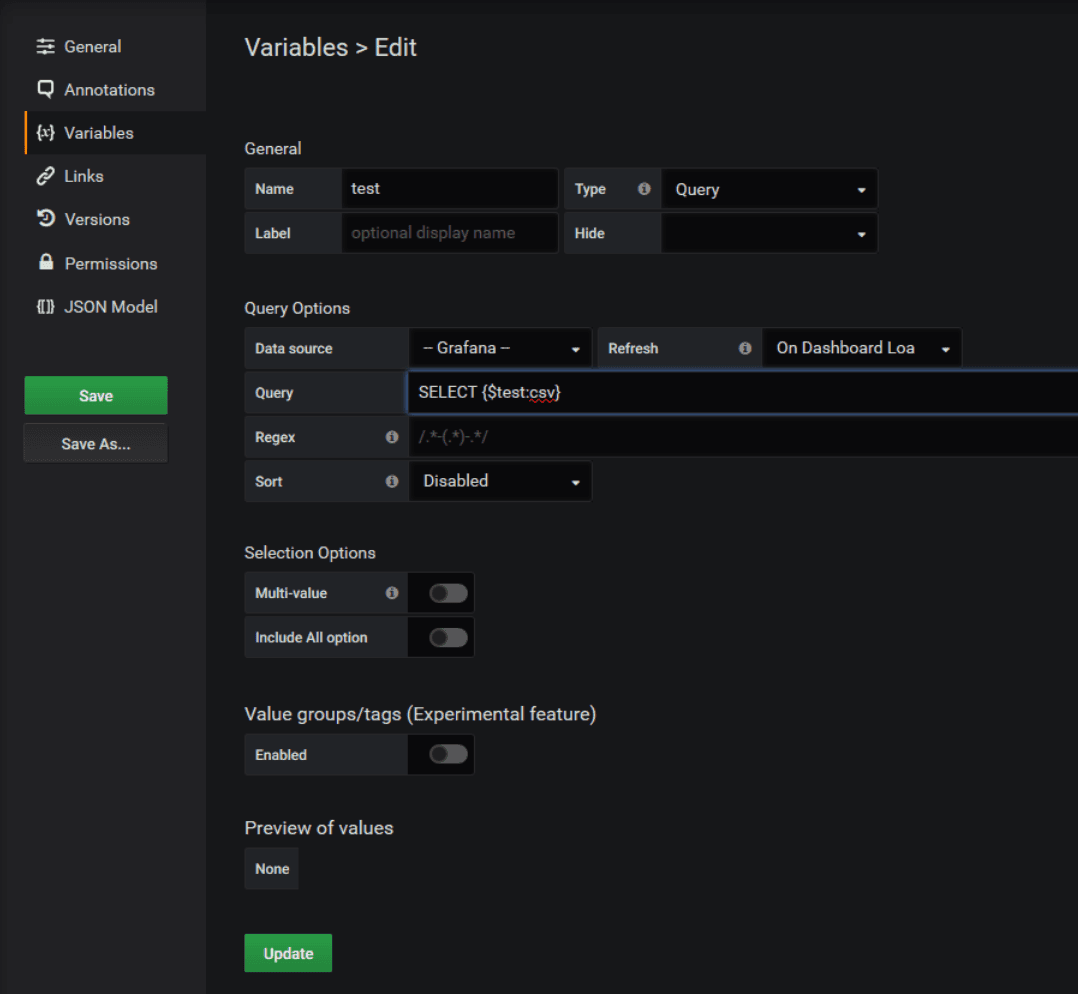The image size is (1078, 994).
Task: Click into the Query text field
Action: [x=740, y=393]
